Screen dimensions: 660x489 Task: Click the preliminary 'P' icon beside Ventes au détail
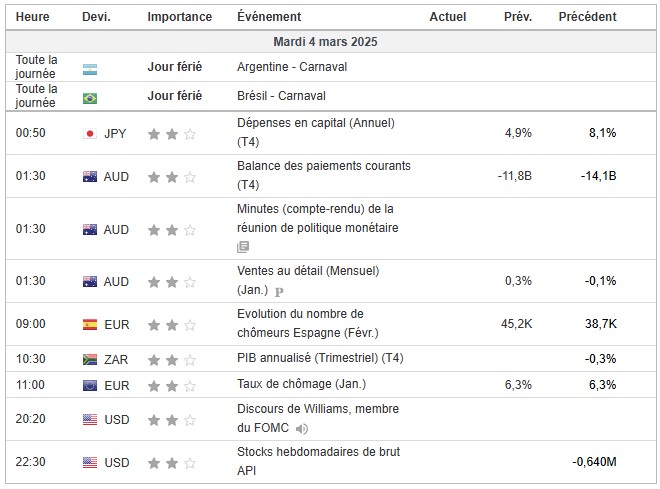[279, 291]
